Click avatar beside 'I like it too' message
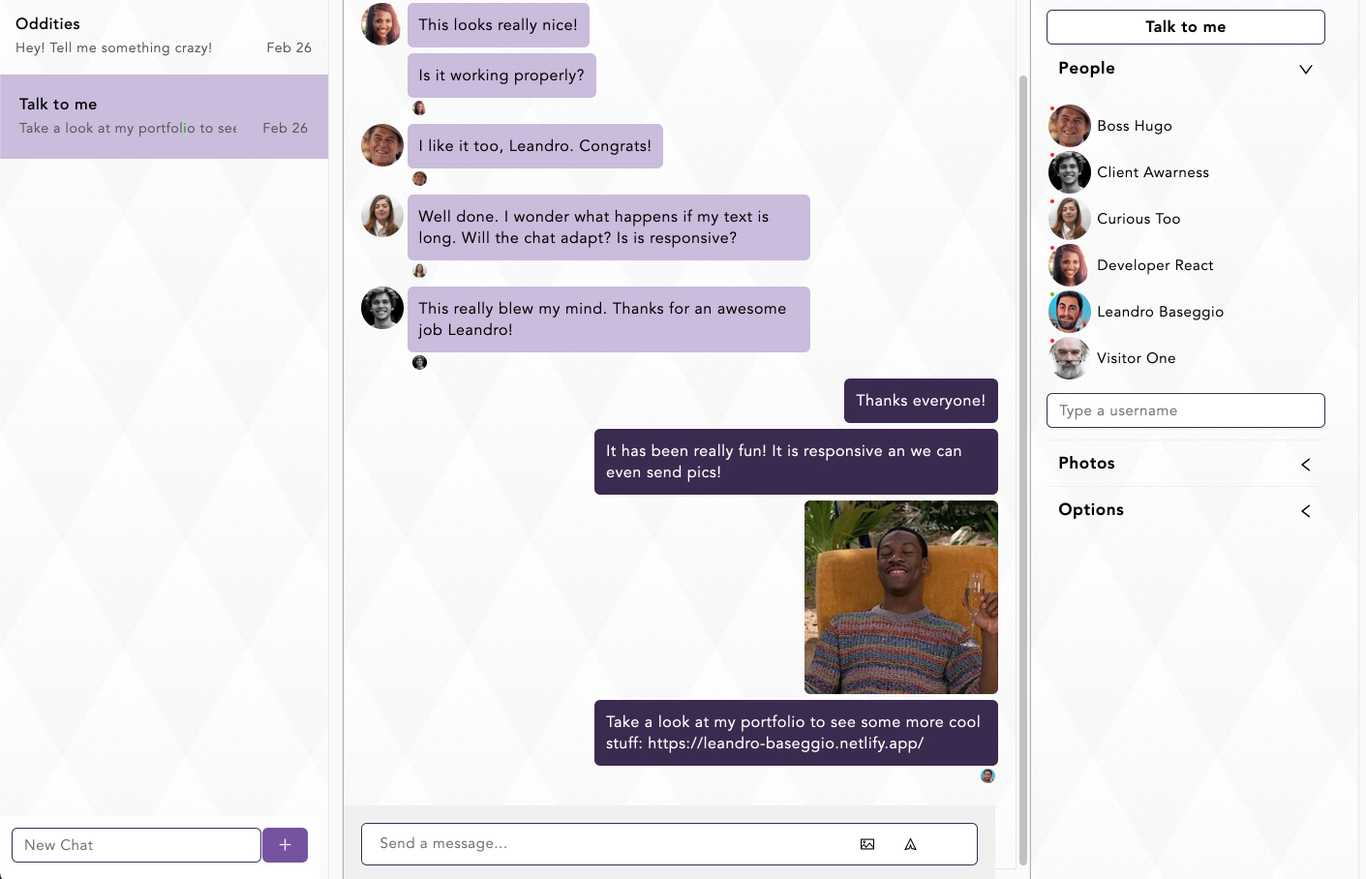Screen dimensions: 1366x879 pyautogui.click(x=382, y=145)
